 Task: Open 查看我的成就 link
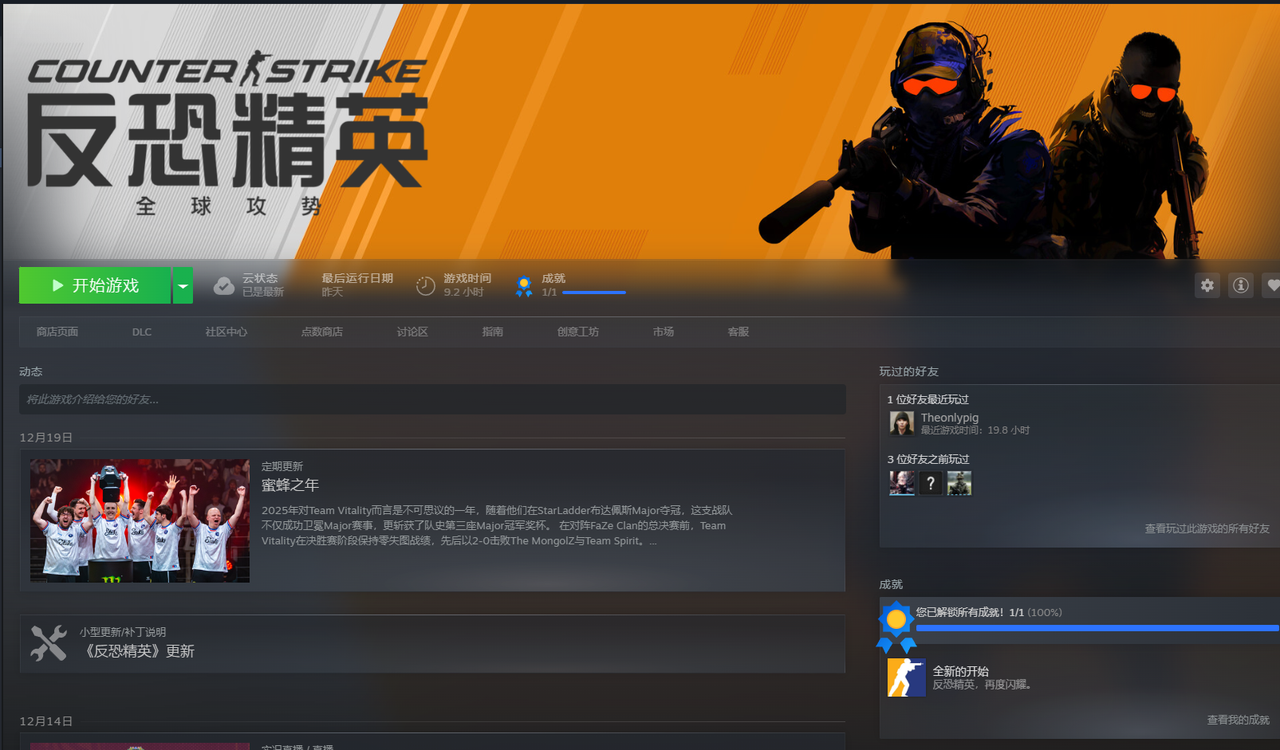coord(1238,720)
